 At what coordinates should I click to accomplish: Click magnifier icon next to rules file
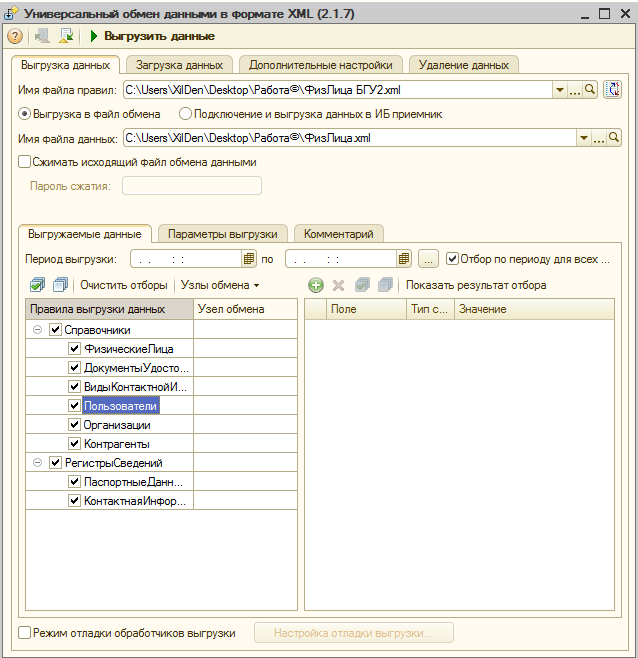click(x=590, y=90)
